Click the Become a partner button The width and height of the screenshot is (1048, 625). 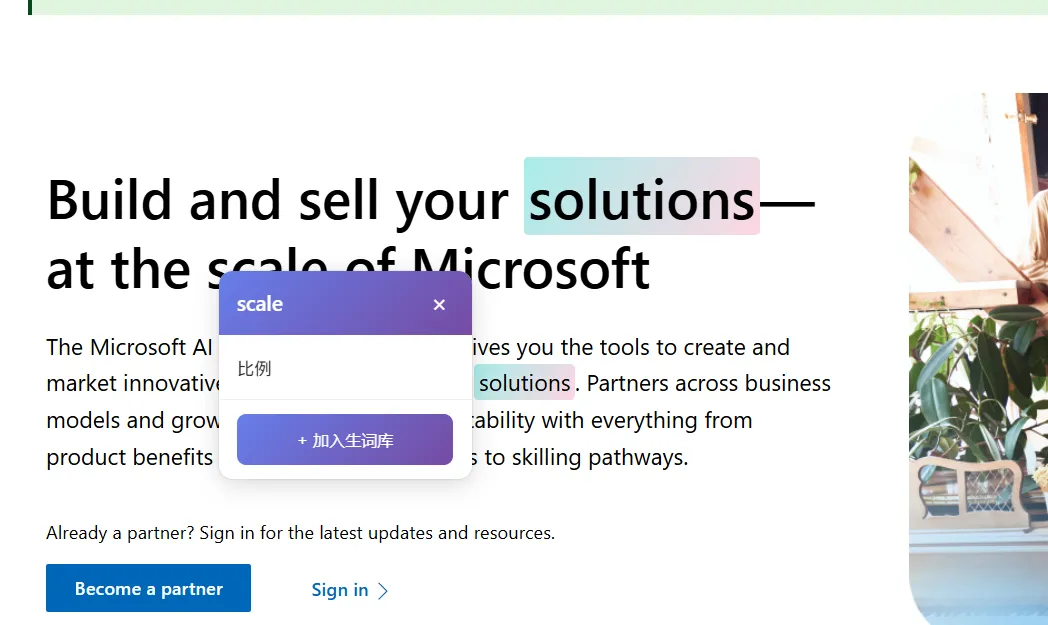click(148, 588)
